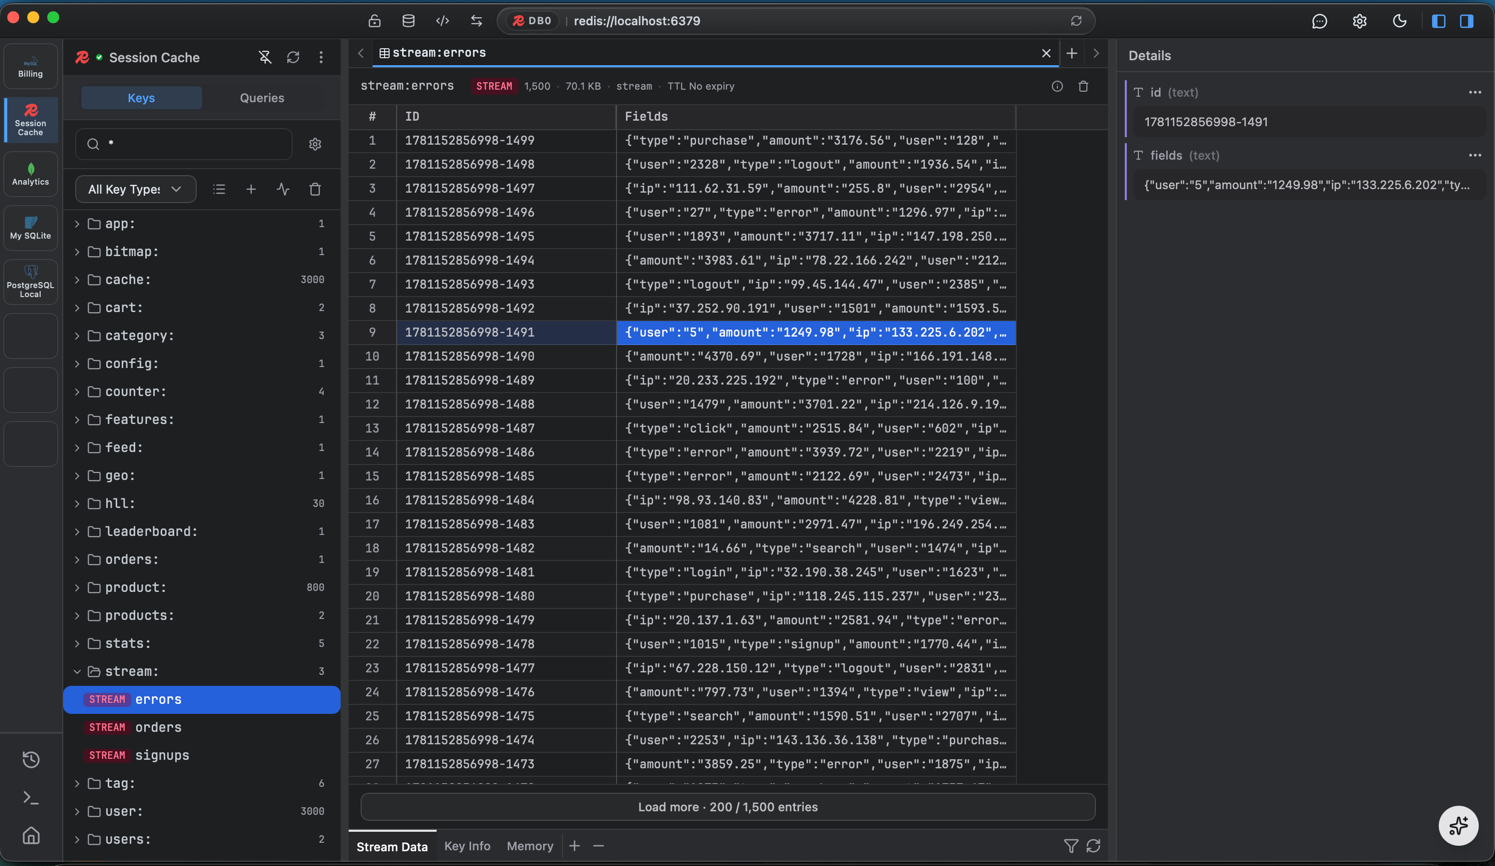Select the signups stream key
This screenshot has height=866, width=1495.
tap(202, 756)
